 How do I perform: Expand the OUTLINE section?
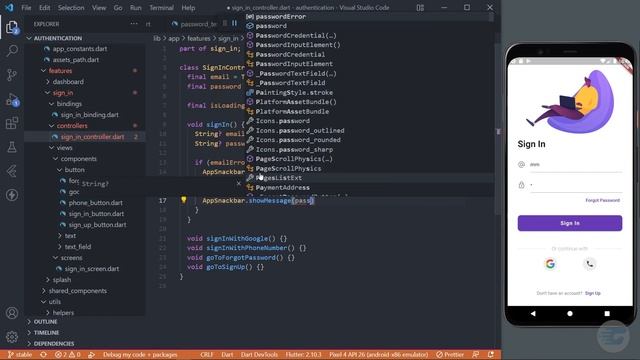coord(45,322)
